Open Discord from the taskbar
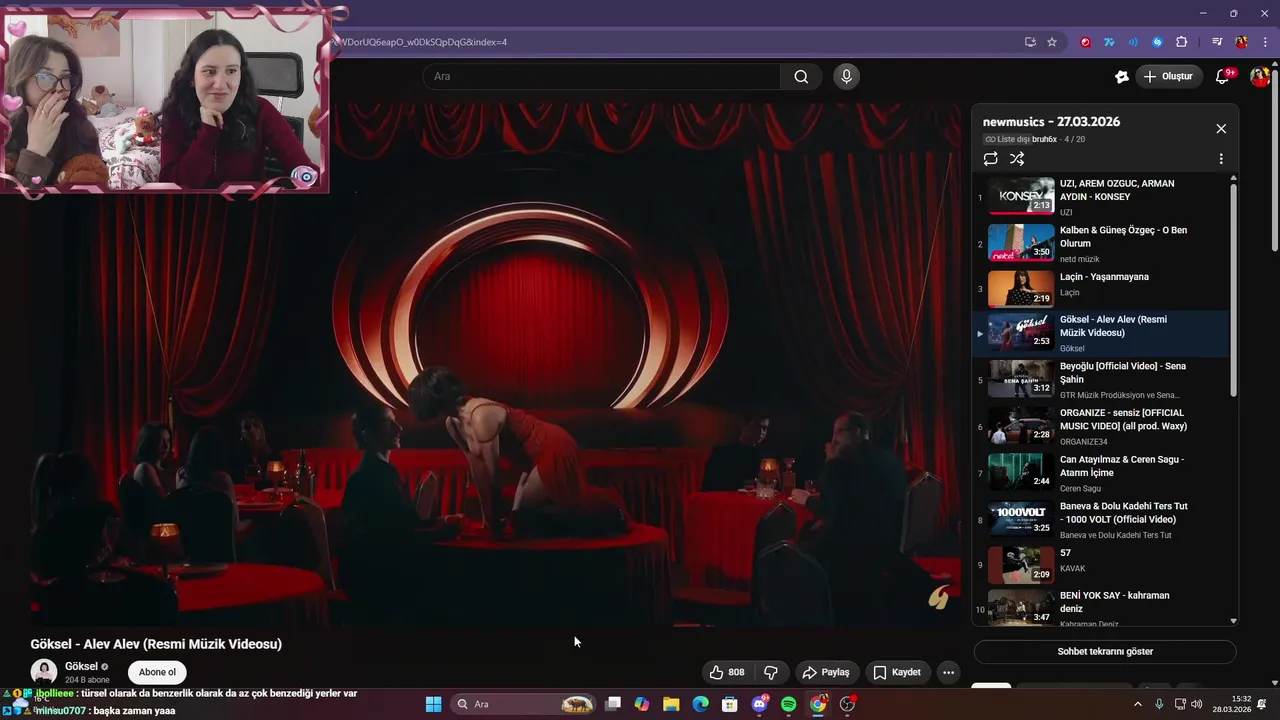 pyautogui.click(x=759, y=704)
